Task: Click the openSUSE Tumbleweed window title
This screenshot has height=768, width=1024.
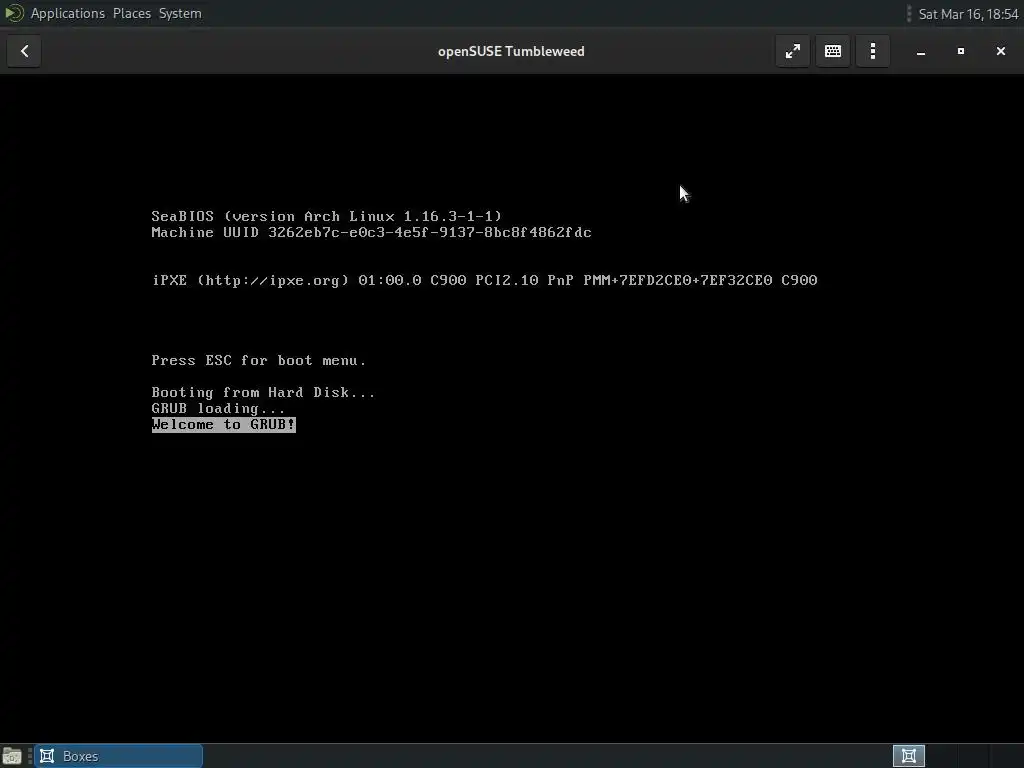Action: coord(511,51)
